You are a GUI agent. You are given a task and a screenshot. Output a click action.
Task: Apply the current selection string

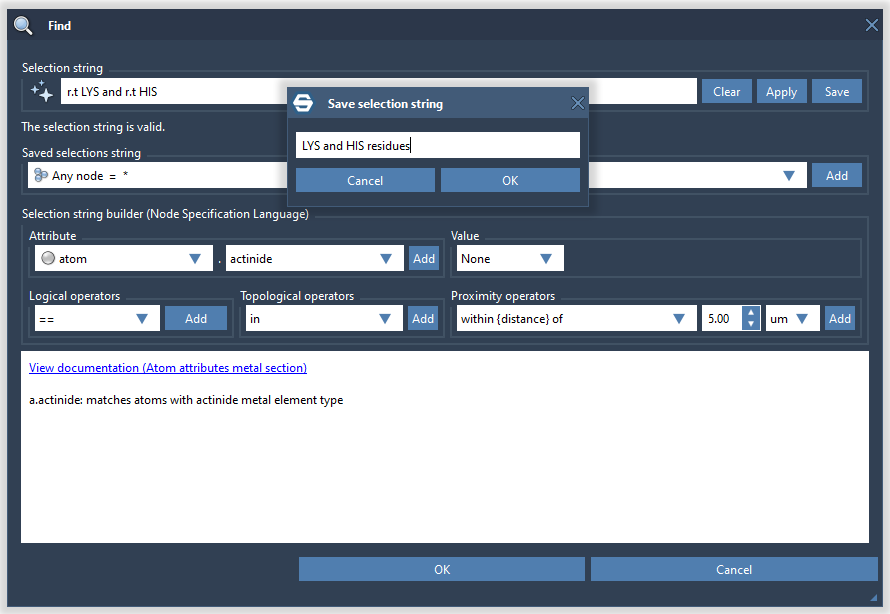[781, 91]
